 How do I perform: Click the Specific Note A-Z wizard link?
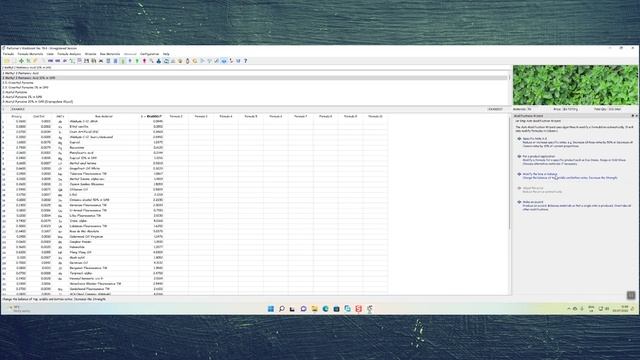pos(535,139)
